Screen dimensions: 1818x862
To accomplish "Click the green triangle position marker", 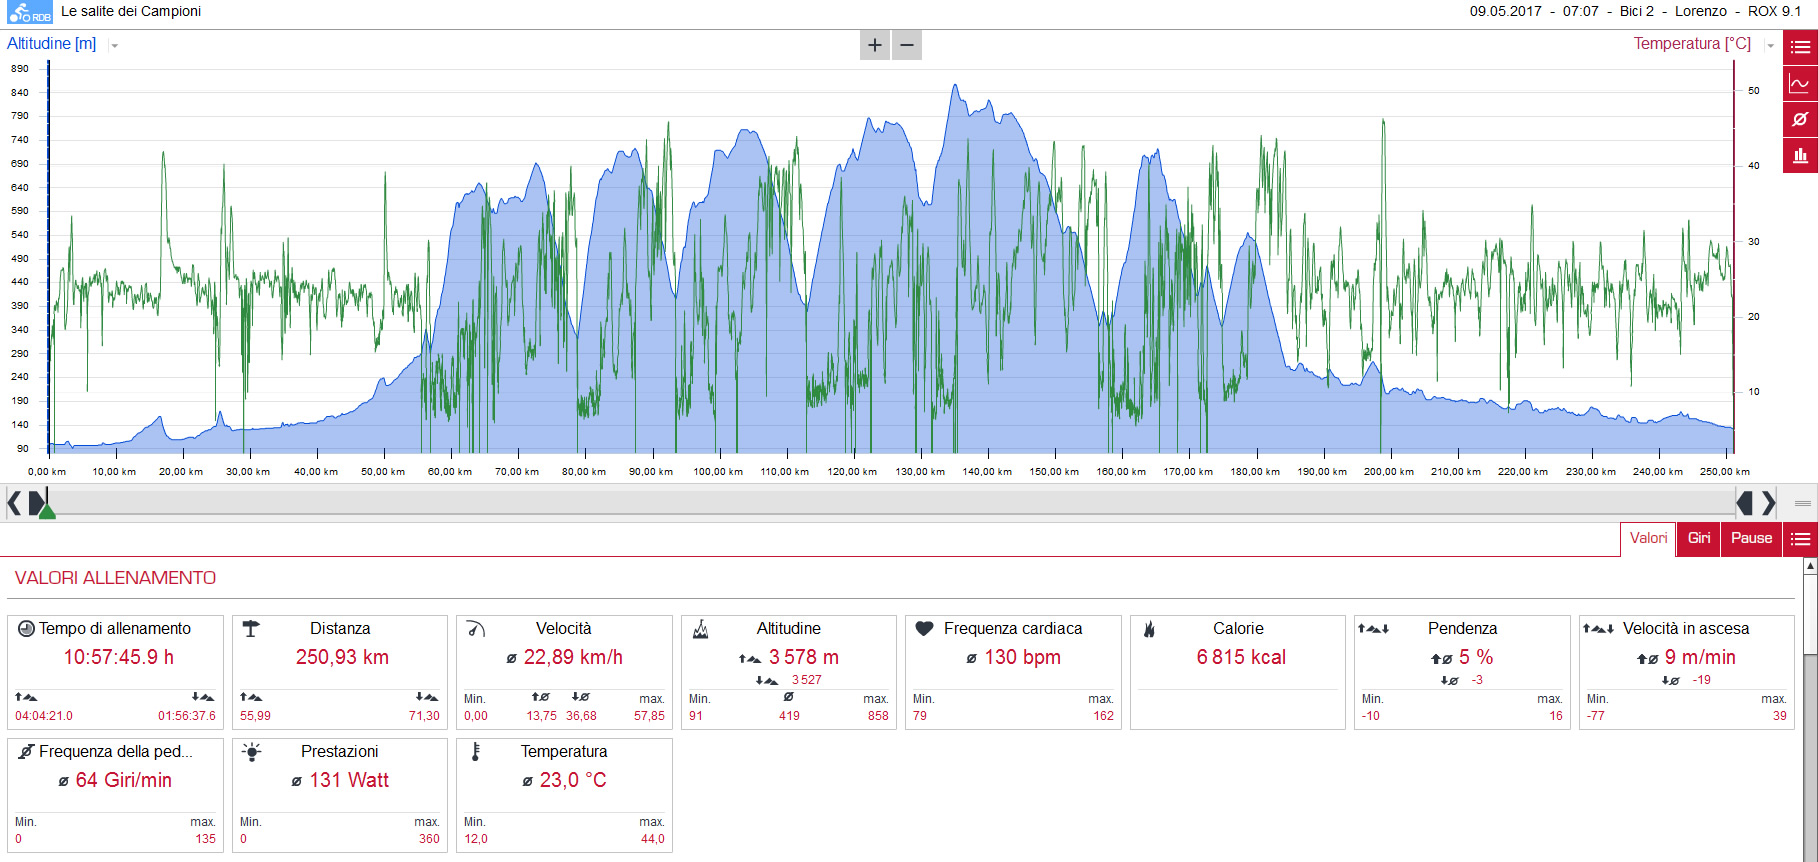I will point(46,510).
